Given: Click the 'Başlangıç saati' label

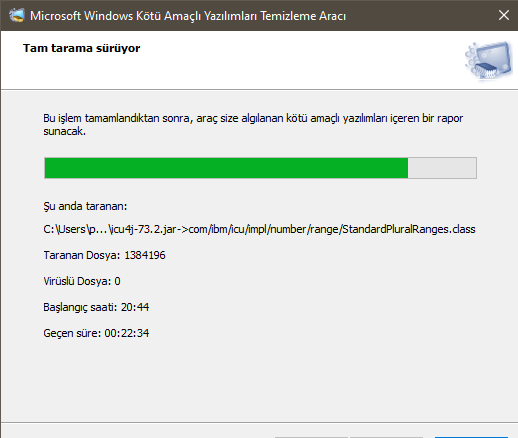Looking at the screenshot, I should [x=80, y=307].
